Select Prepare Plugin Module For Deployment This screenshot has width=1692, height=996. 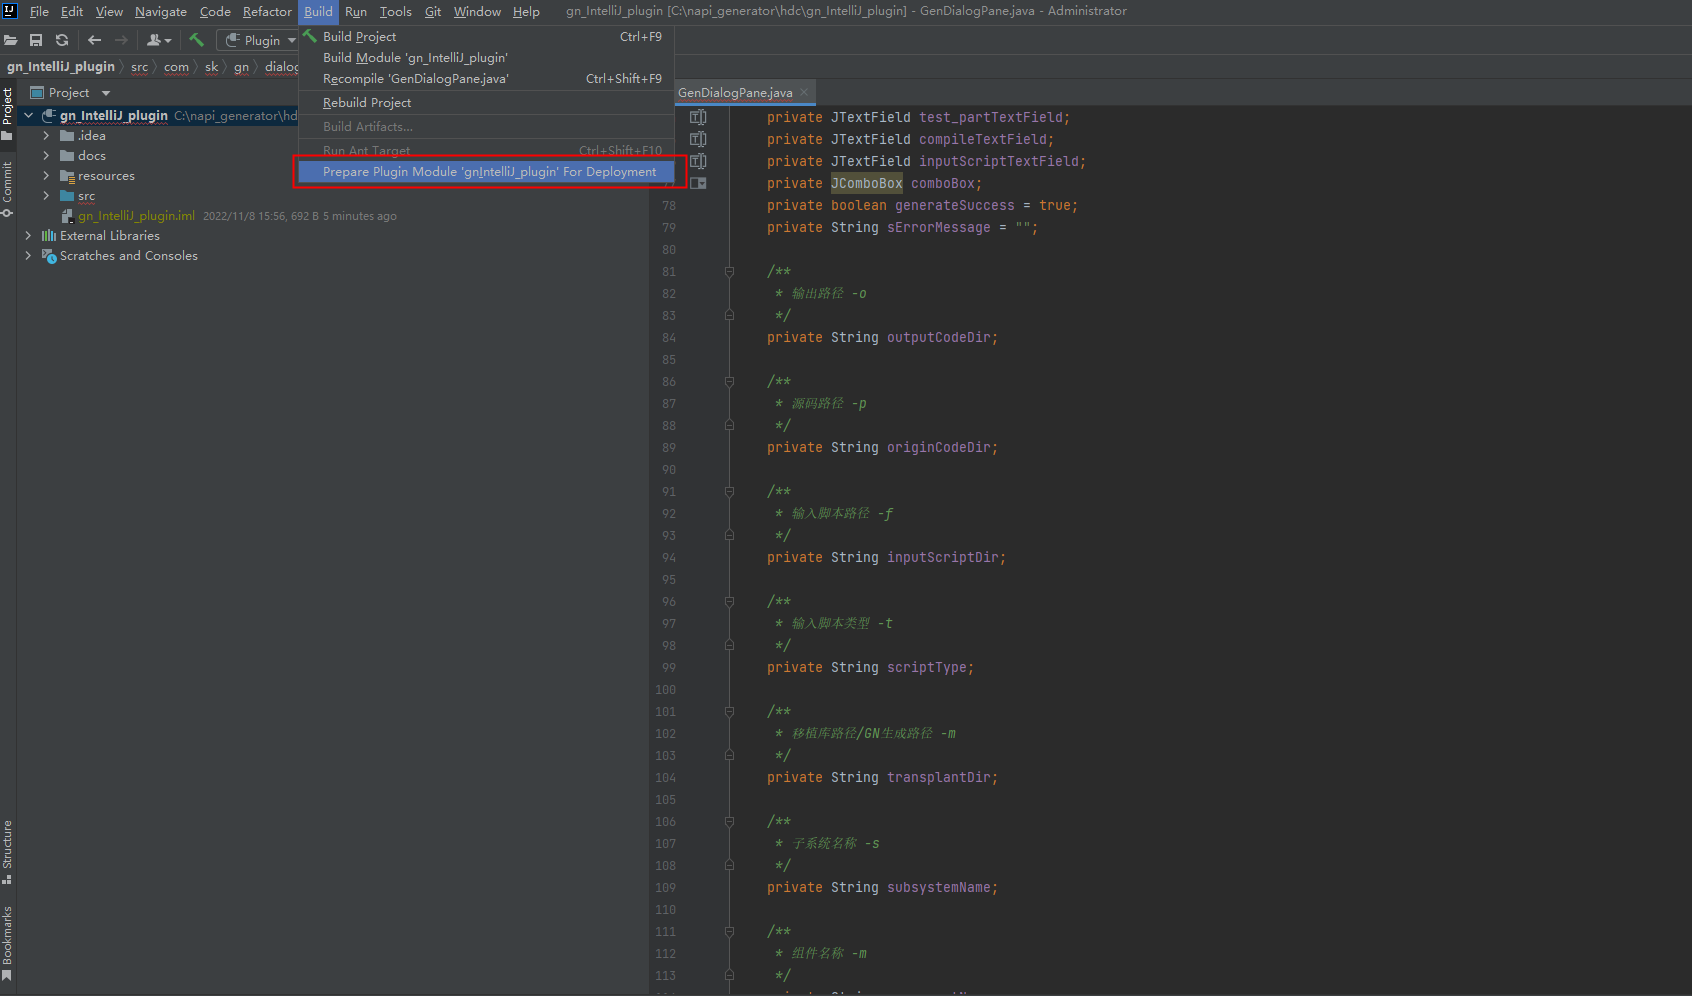[x=489, y=172]
